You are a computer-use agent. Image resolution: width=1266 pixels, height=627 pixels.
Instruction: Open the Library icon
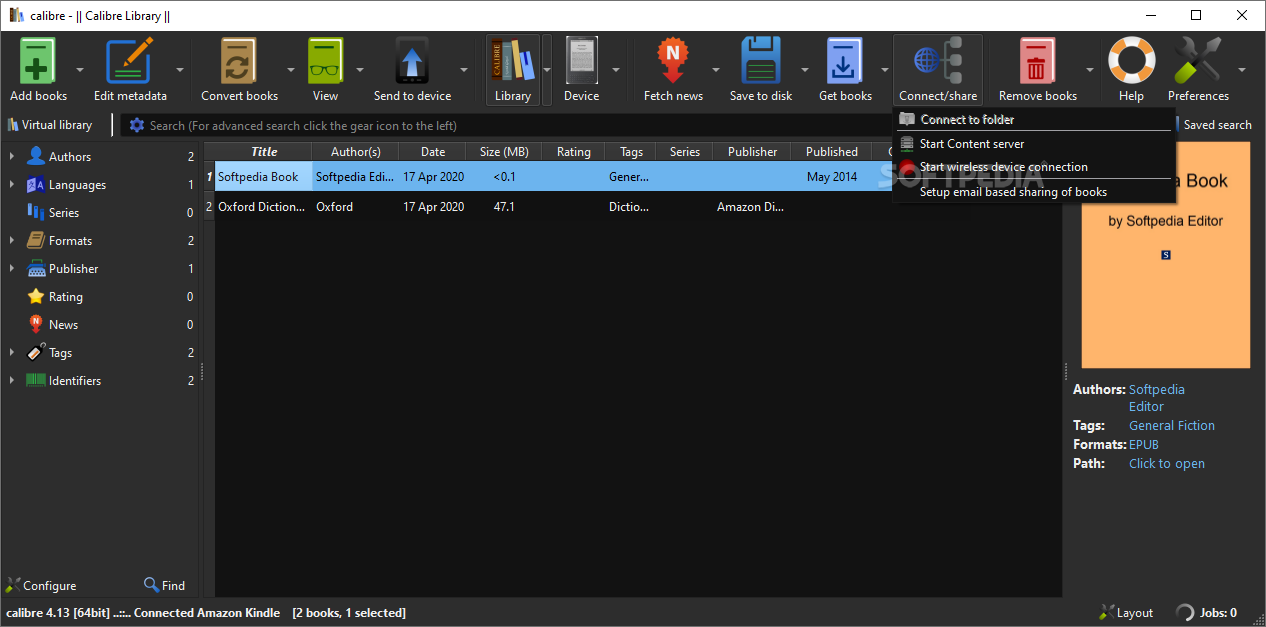click(512, 62)
